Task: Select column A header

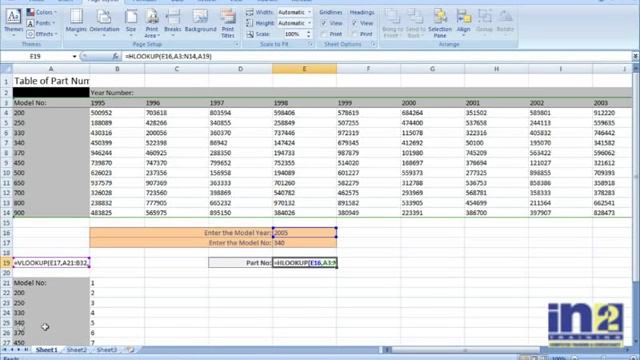Action: pyautogui.click(x=51, y=69)
